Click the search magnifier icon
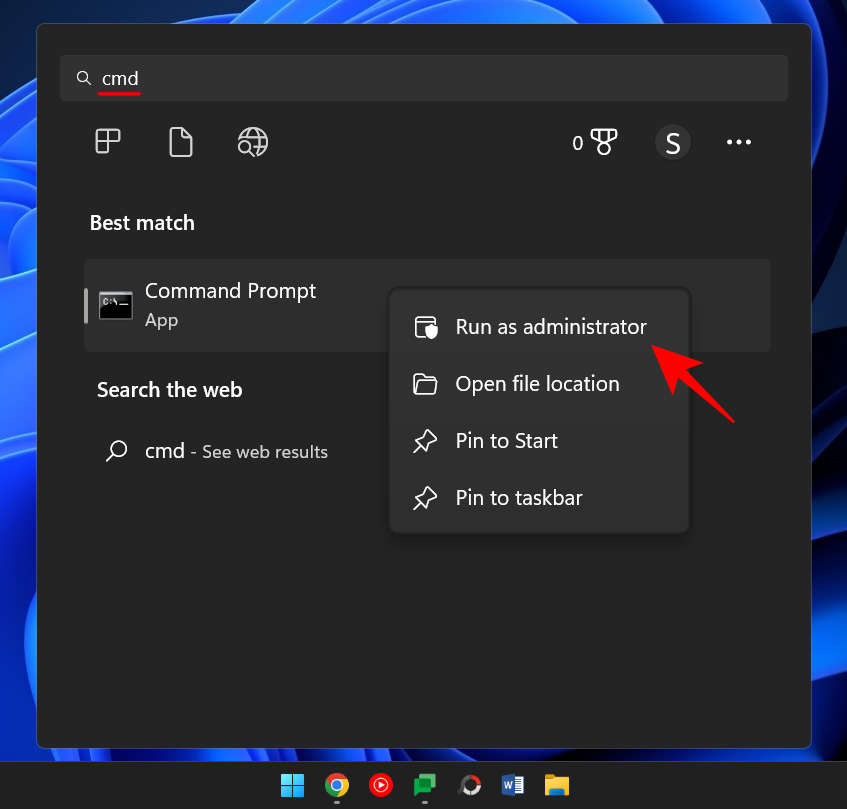The height and width of the screenshot is (809, 847). point(84,77)
